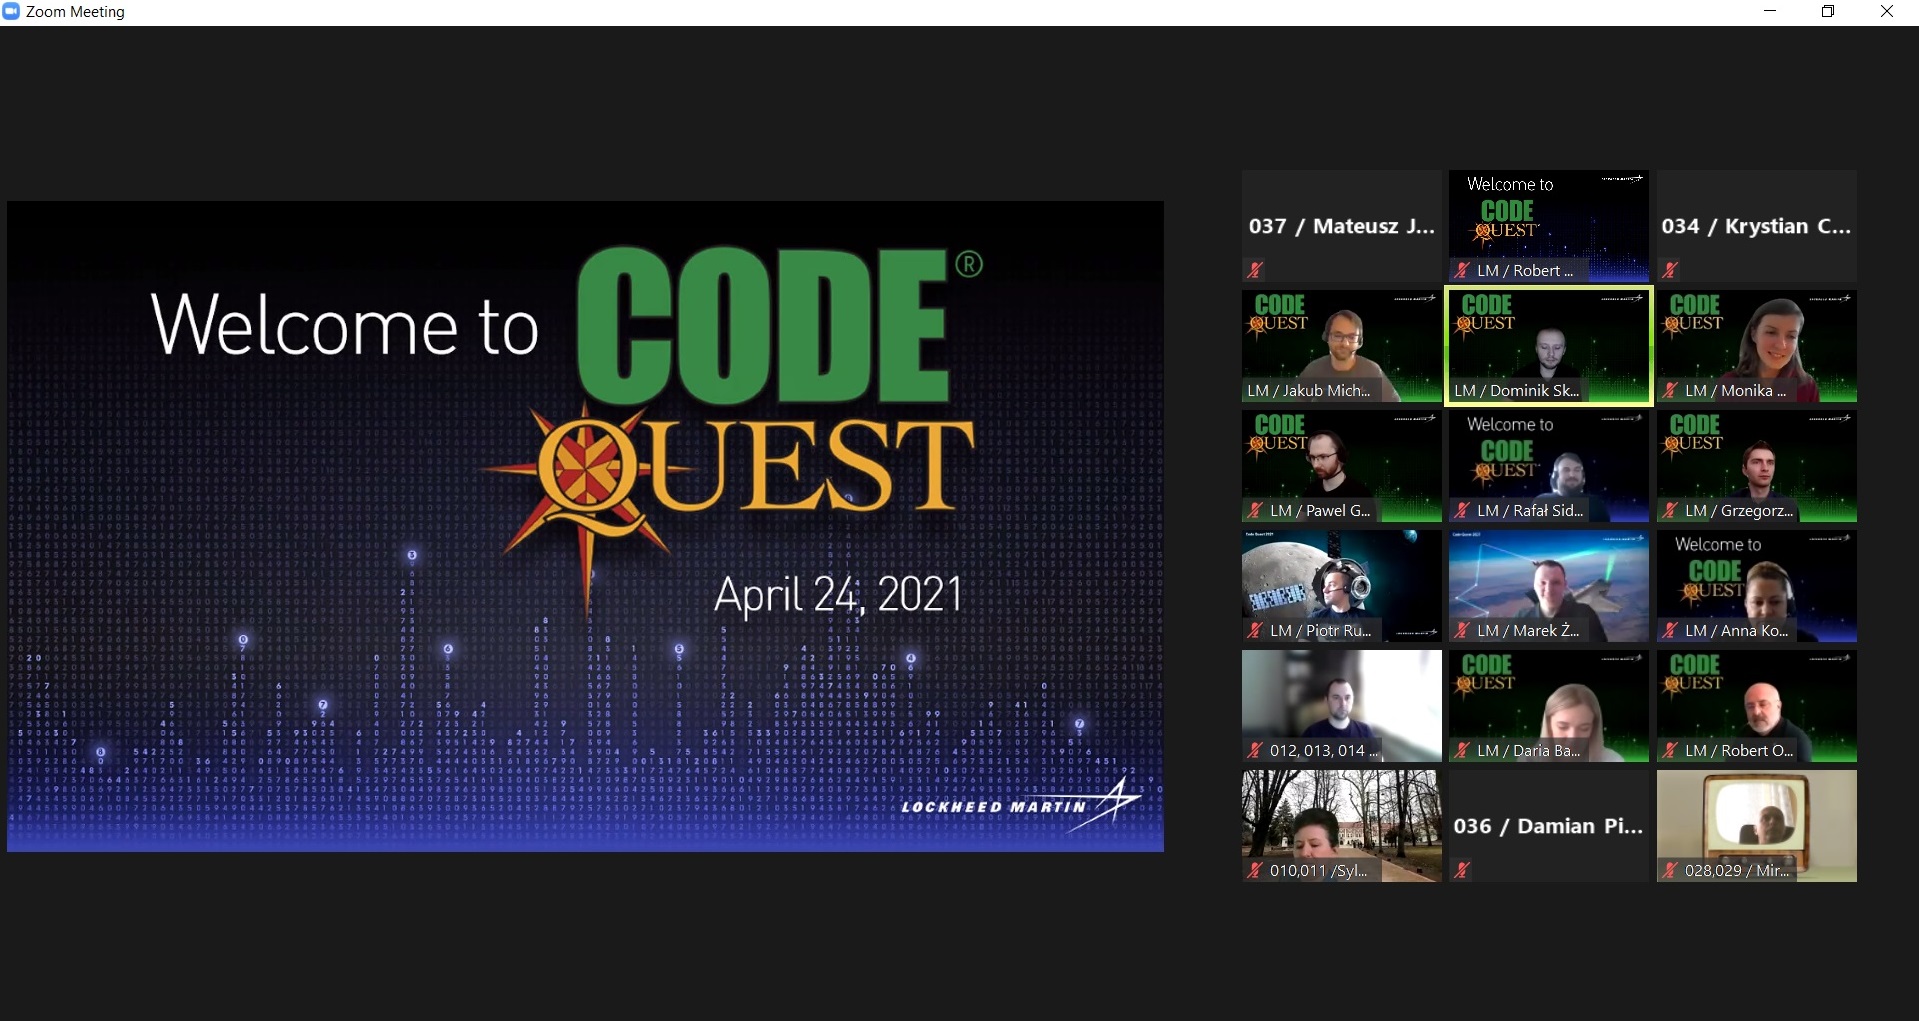Viewport: 1919px width, 1021px height.
Task: Select Grzegorz's video thumbnail
Action: [x=1757, y=466]
